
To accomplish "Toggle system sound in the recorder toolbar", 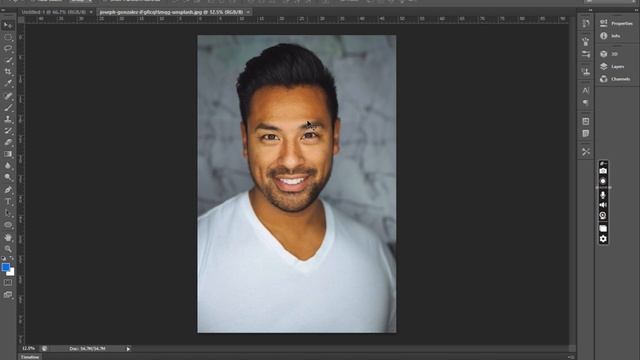I will 603,205.
